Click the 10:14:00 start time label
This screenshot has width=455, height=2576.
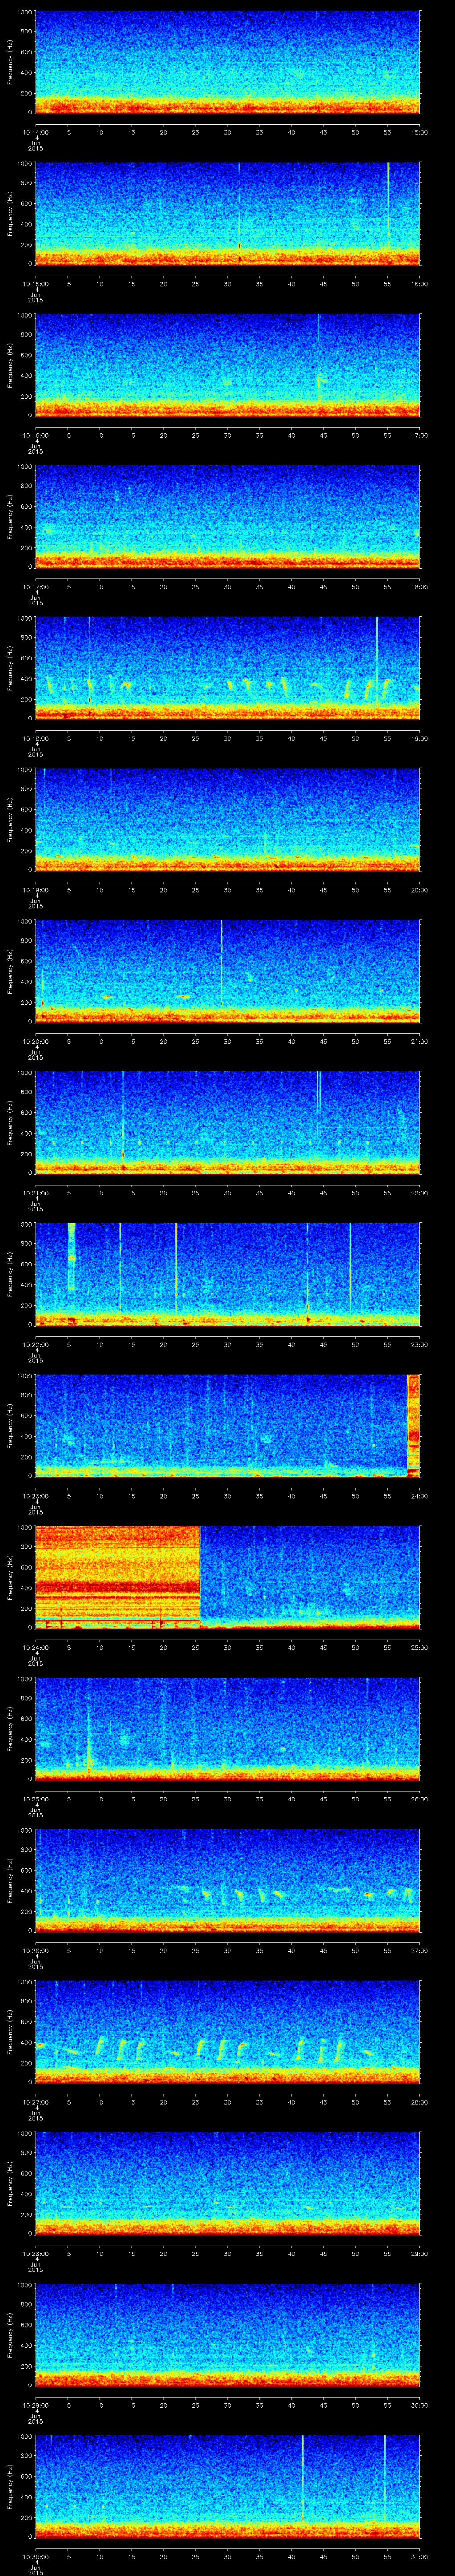[x=35, y=132]
